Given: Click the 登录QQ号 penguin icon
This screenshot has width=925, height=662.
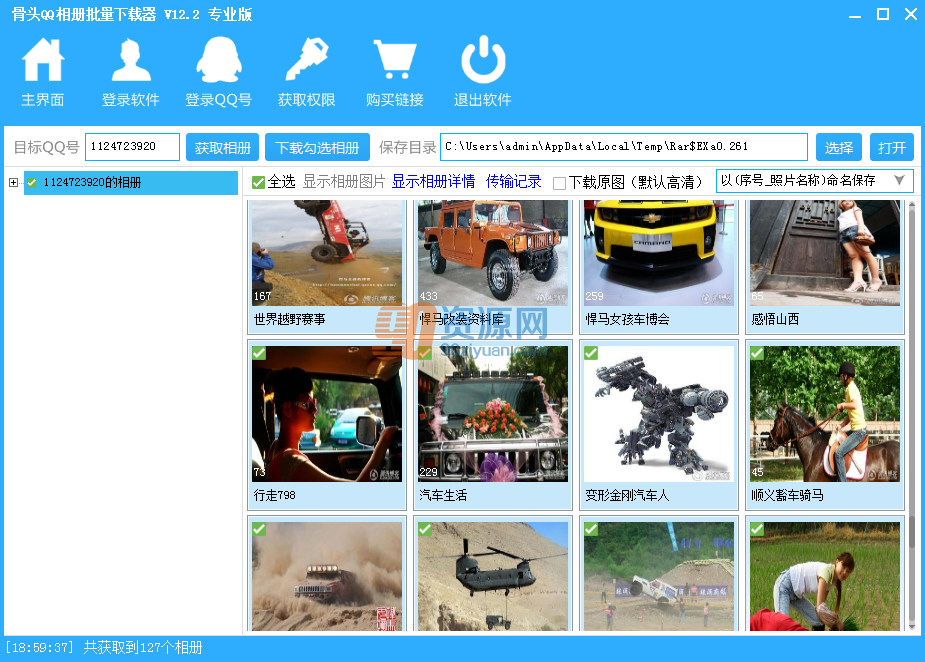Looking at the screenshot, I should (218, 60).
